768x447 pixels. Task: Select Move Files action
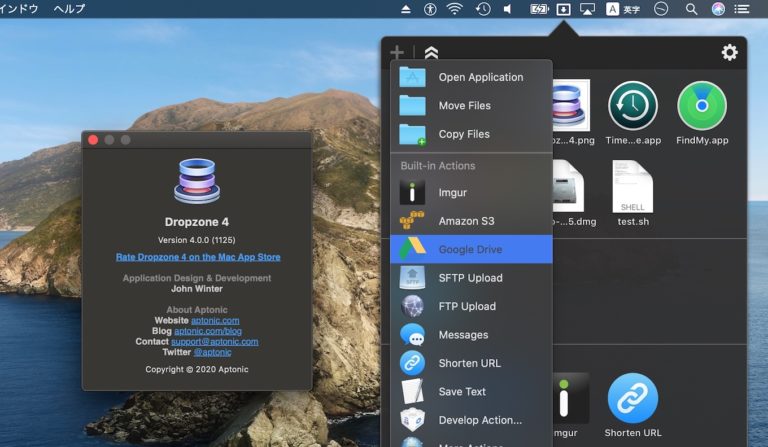pos(464,106)
